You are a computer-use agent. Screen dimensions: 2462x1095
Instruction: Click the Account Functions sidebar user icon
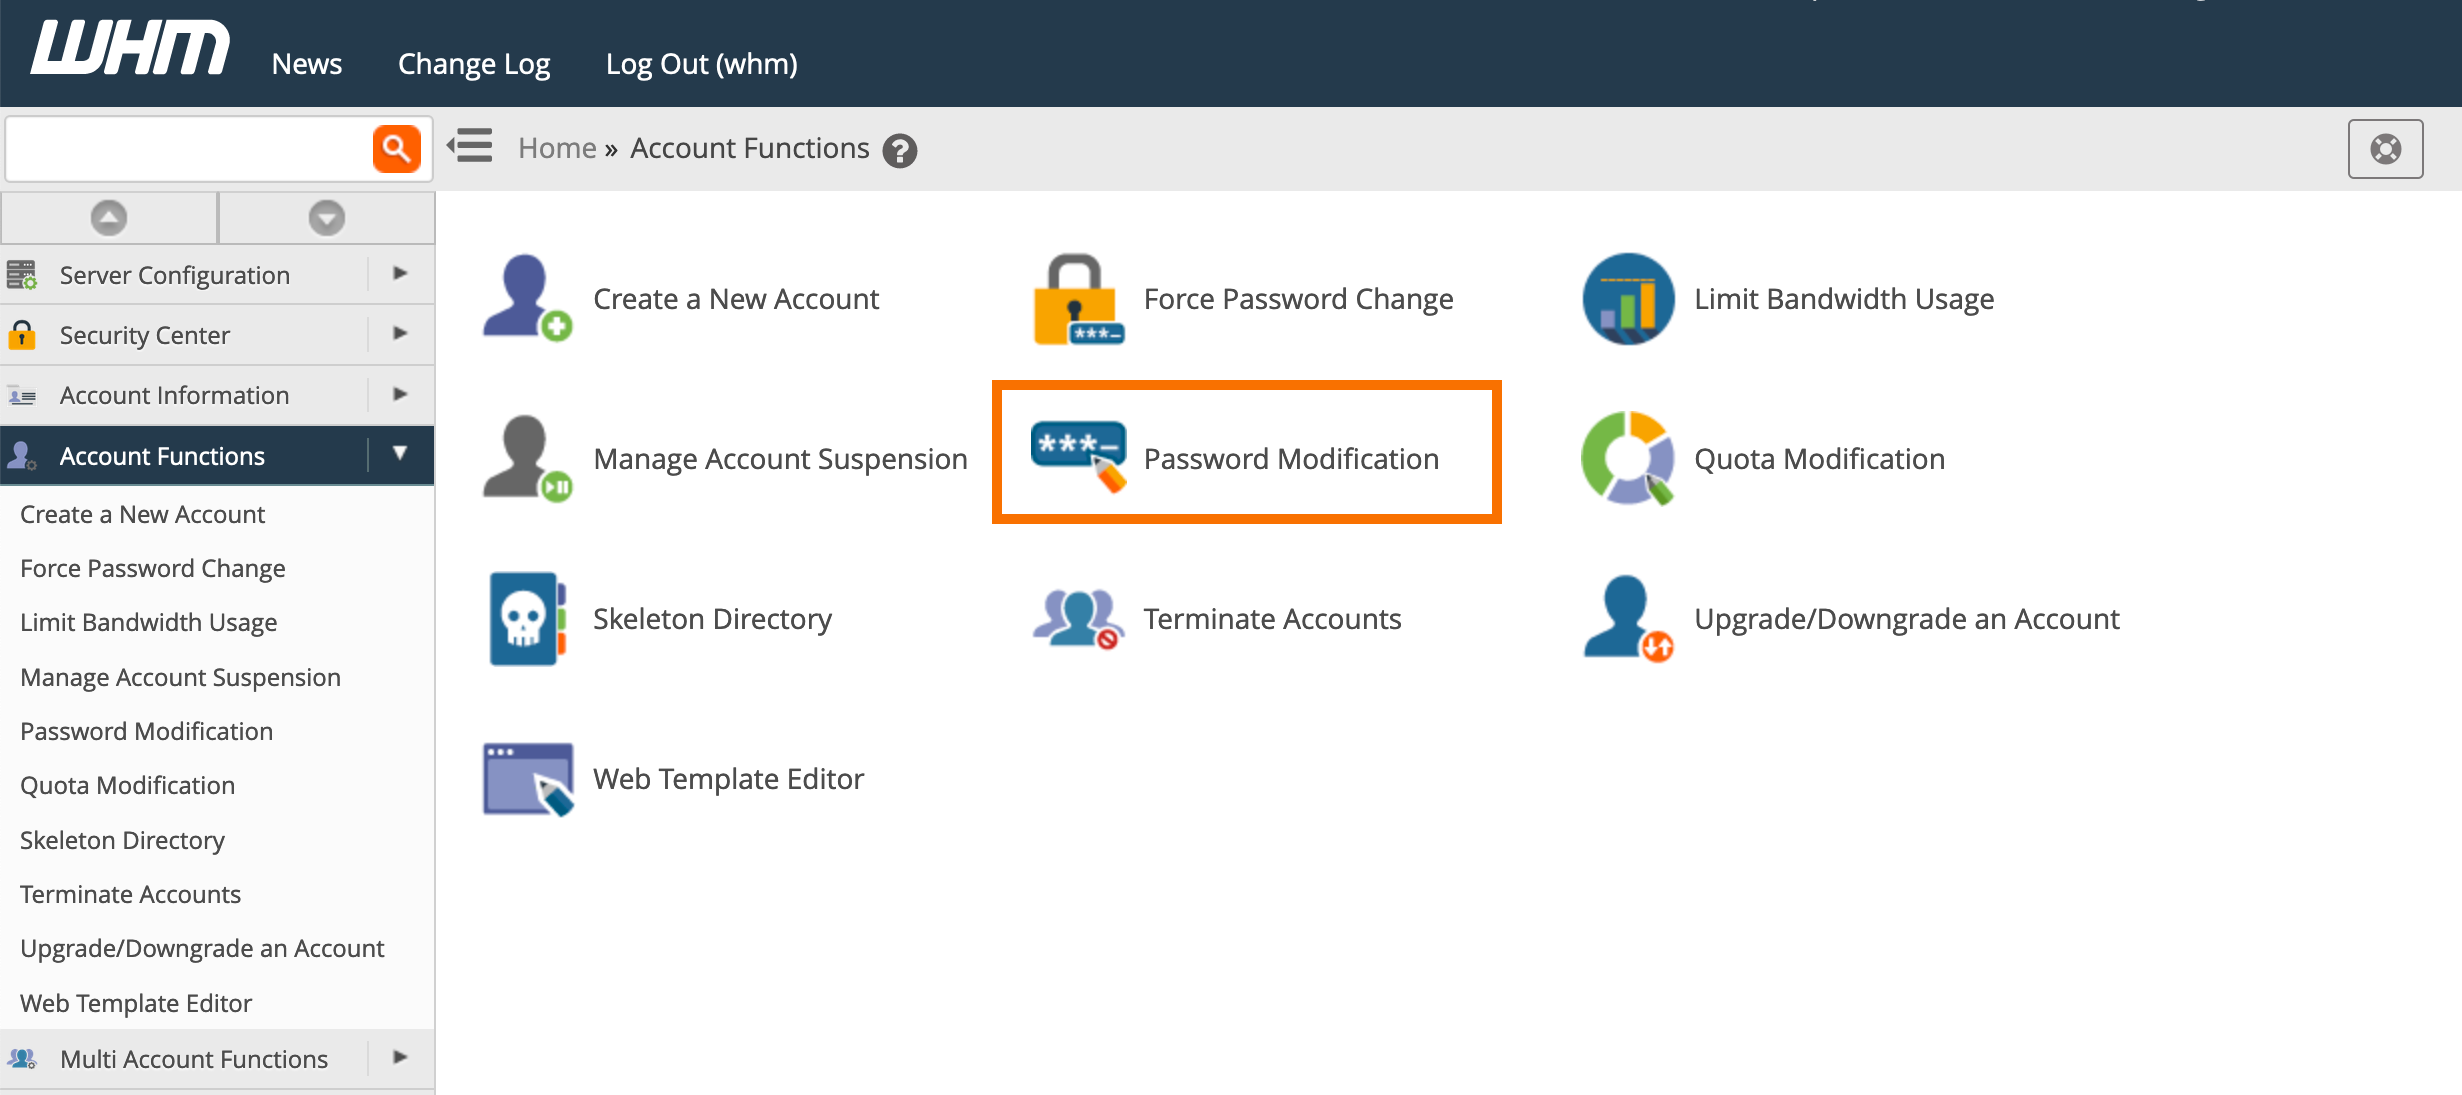pos(22,456)
